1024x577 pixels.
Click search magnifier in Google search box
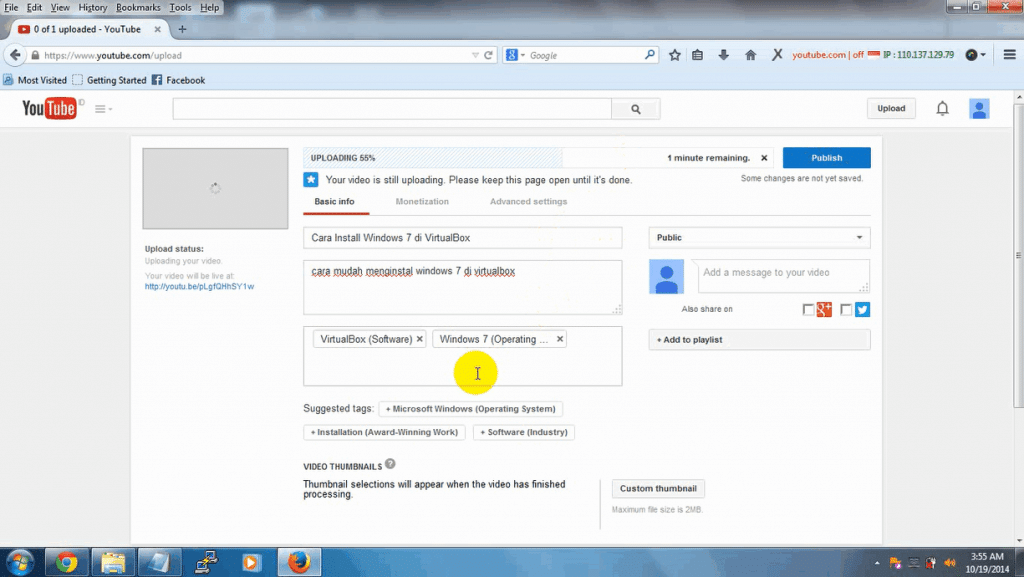(x=649, y=55)
